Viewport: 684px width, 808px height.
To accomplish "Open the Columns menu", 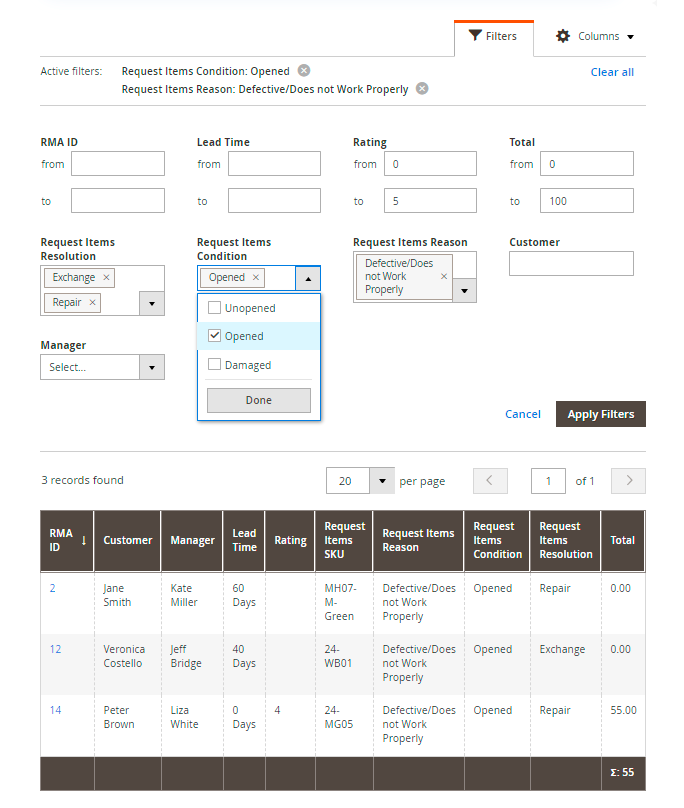I will pos(594,37).
